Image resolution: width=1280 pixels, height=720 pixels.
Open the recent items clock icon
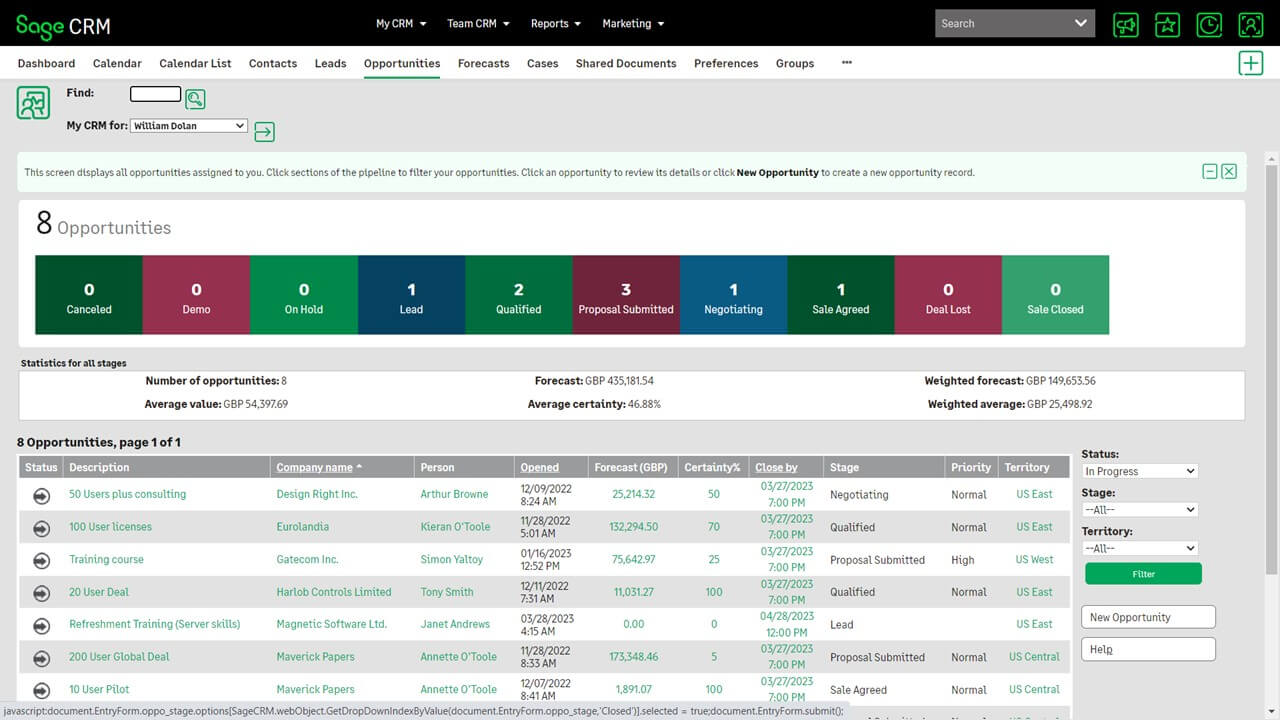click(1209, 25)
